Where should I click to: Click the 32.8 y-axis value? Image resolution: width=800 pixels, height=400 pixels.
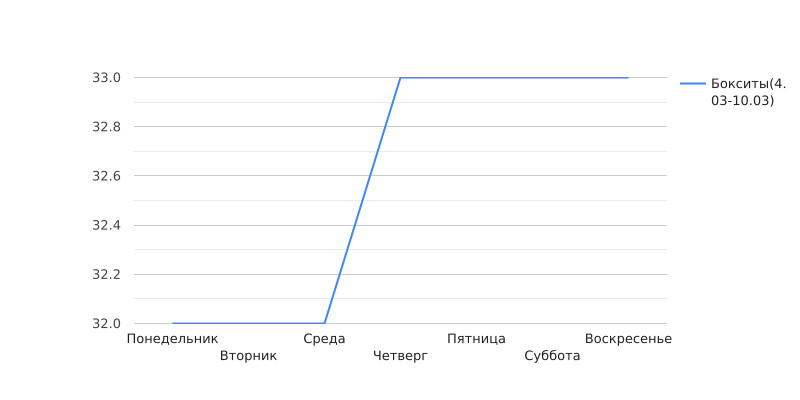[106, 127]
